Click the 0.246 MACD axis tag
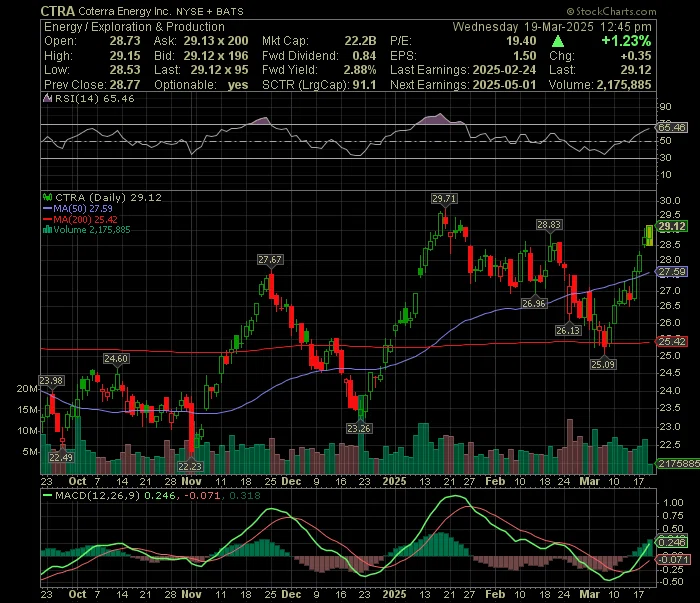This screenshot has height=603, width=700. [x=672, y=542]
